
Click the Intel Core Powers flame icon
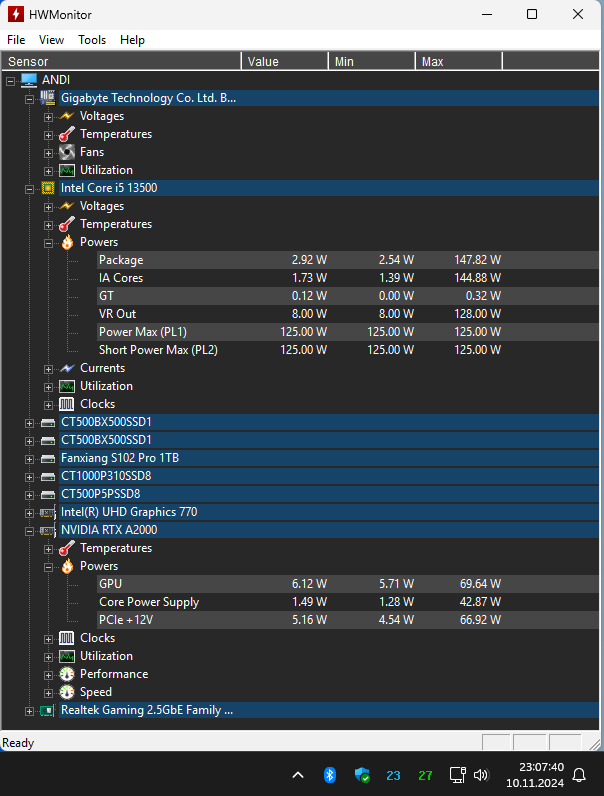click(67, 242)
